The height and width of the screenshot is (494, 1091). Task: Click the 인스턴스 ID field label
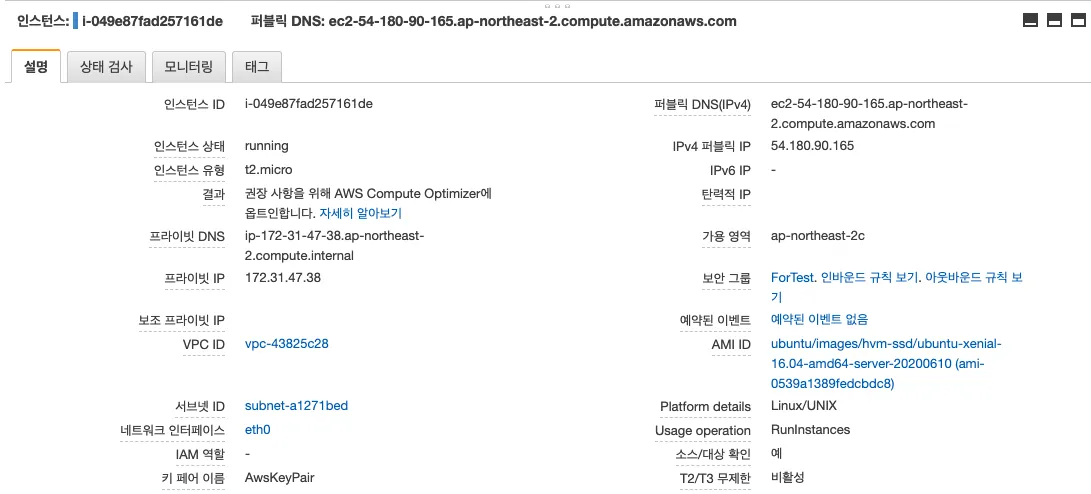194,105
